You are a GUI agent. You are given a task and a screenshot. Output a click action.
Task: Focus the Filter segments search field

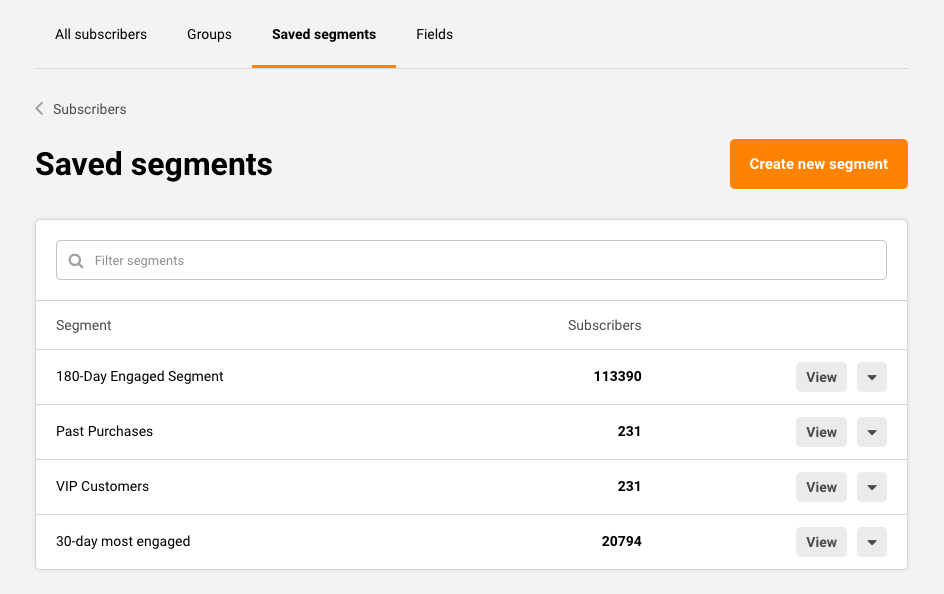pos(480,260)
